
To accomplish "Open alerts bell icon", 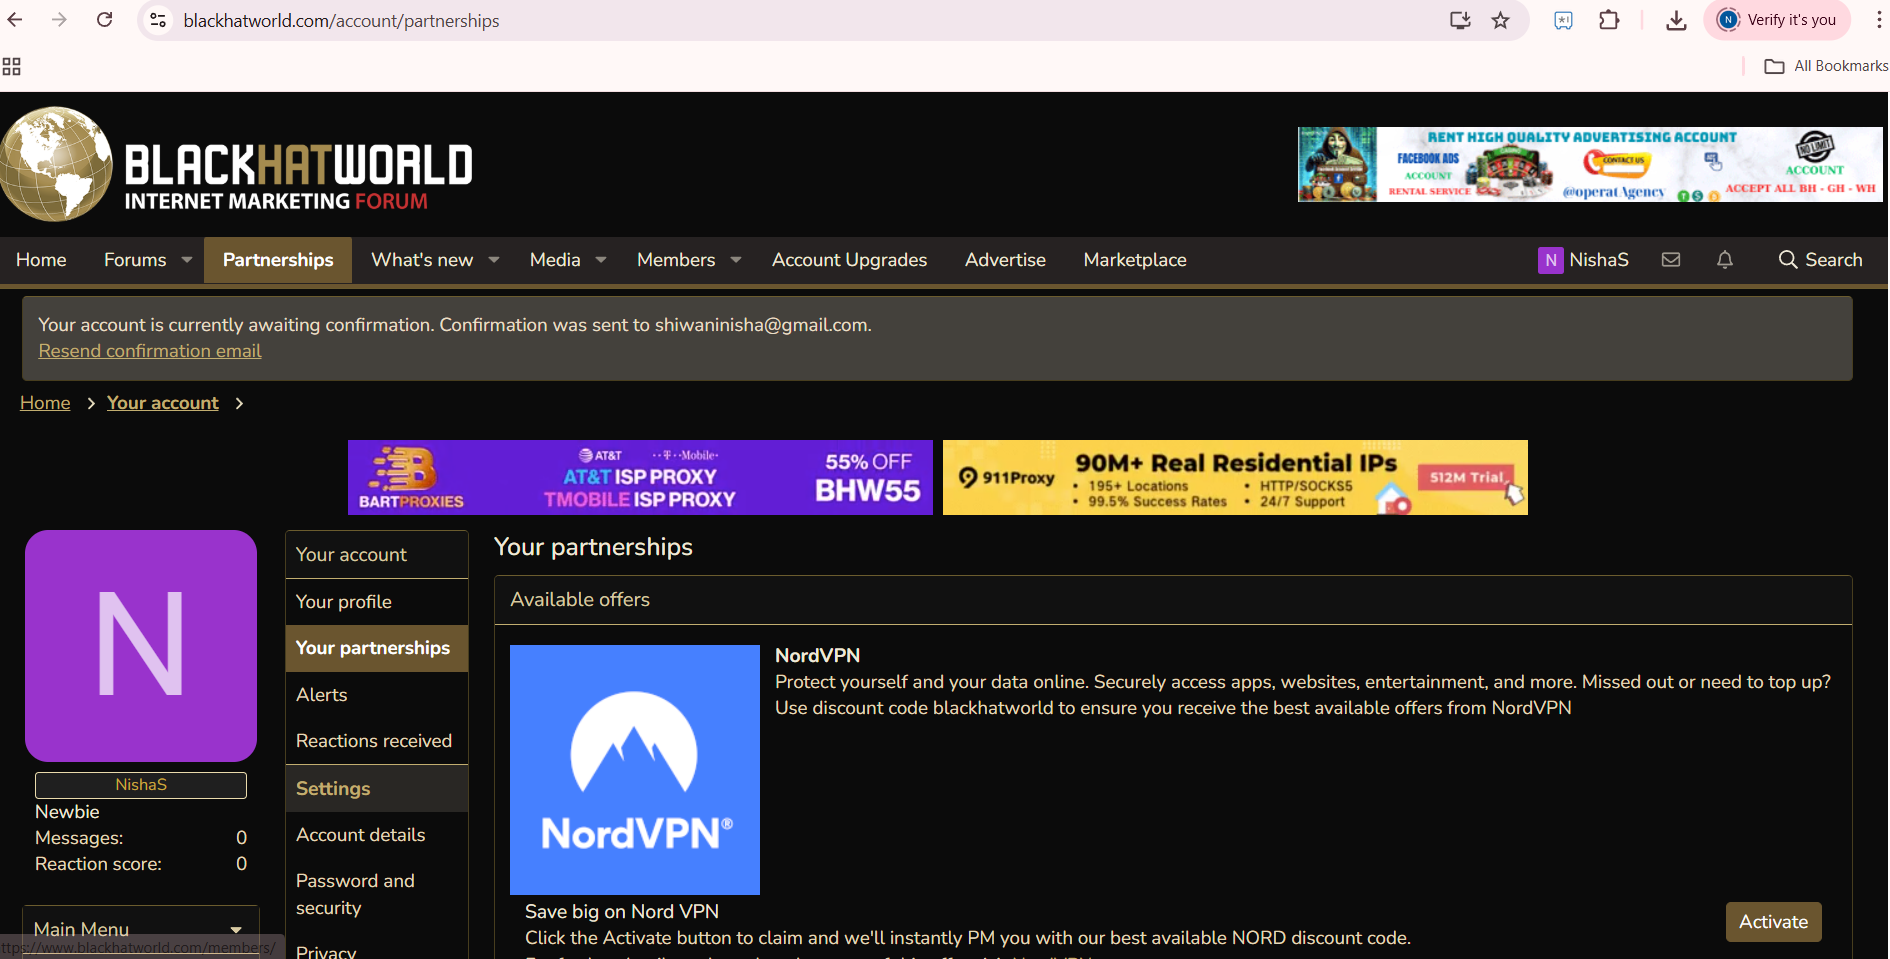I will (x=1725, y=260).
